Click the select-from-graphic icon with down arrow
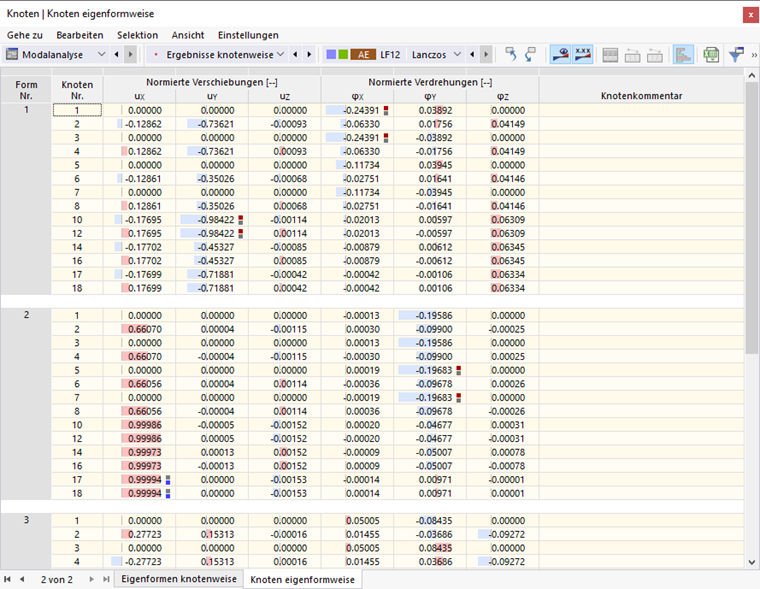The image size is (760, 589). pyautogui.click(x=531, y=54)
